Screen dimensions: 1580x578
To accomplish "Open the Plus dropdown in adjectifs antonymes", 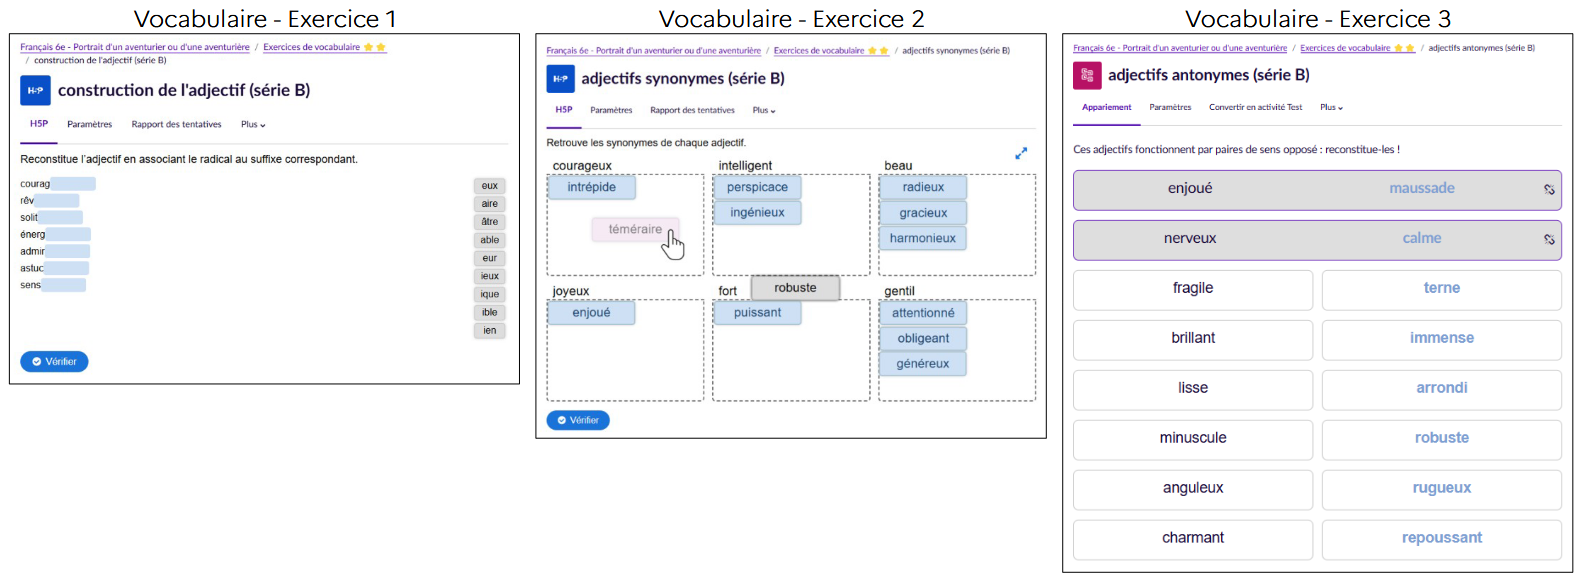I will (x=1331, y=108).
